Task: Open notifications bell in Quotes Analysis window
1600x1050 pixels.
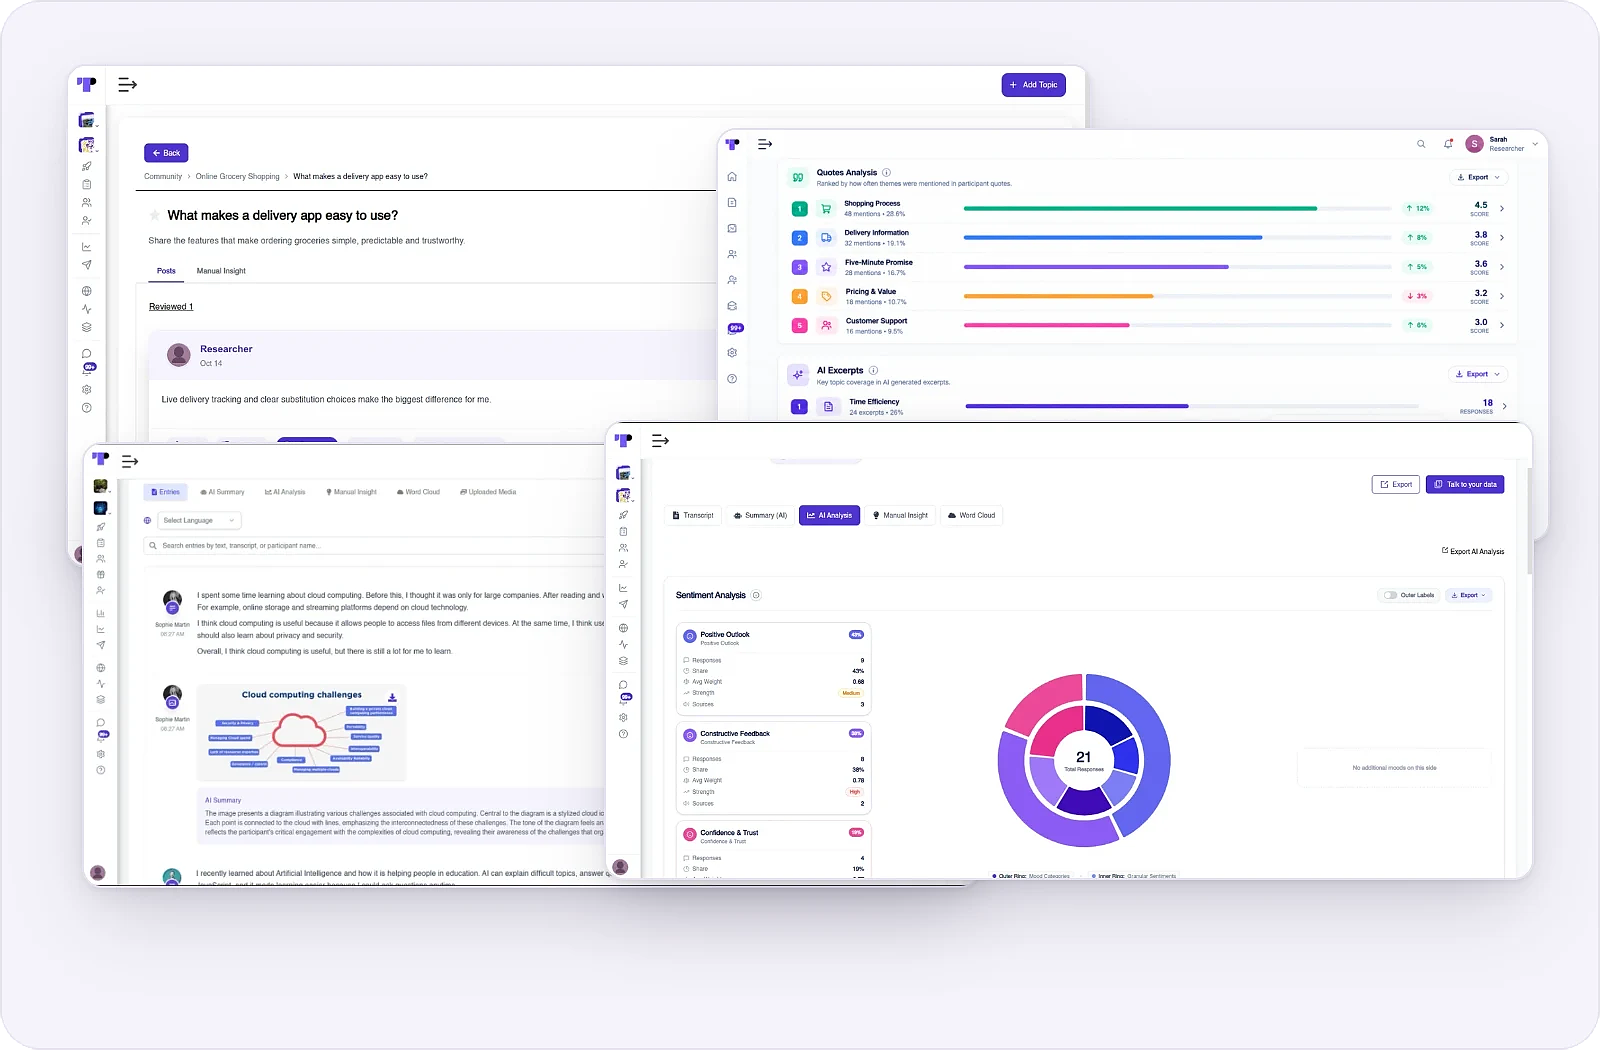Action: click(1448, 144)
